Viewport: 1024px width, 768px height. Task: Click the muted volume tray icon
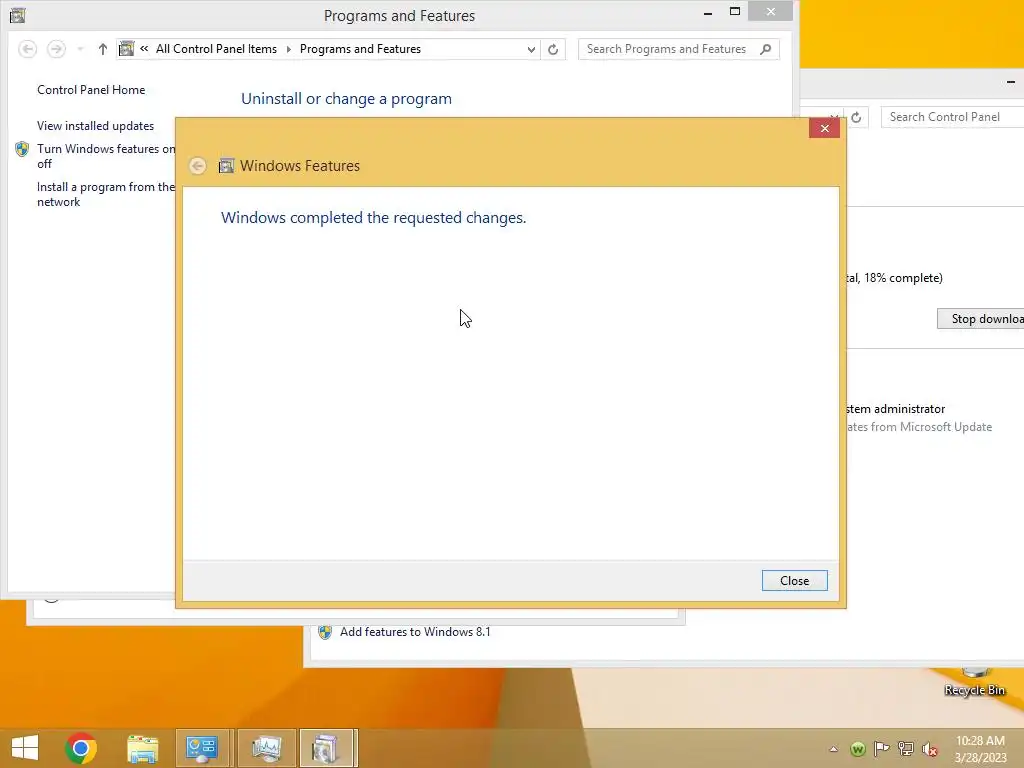point(930,749)
